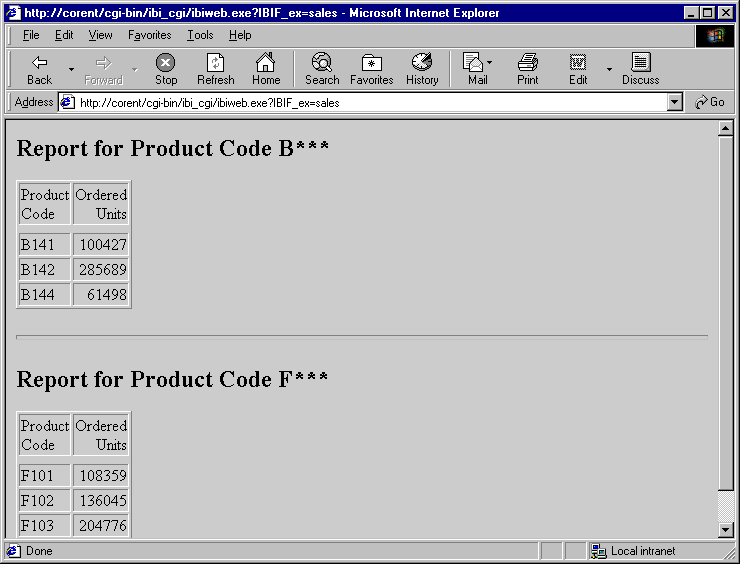Expand the Address bar dropdown arrow

click(674, 102)
